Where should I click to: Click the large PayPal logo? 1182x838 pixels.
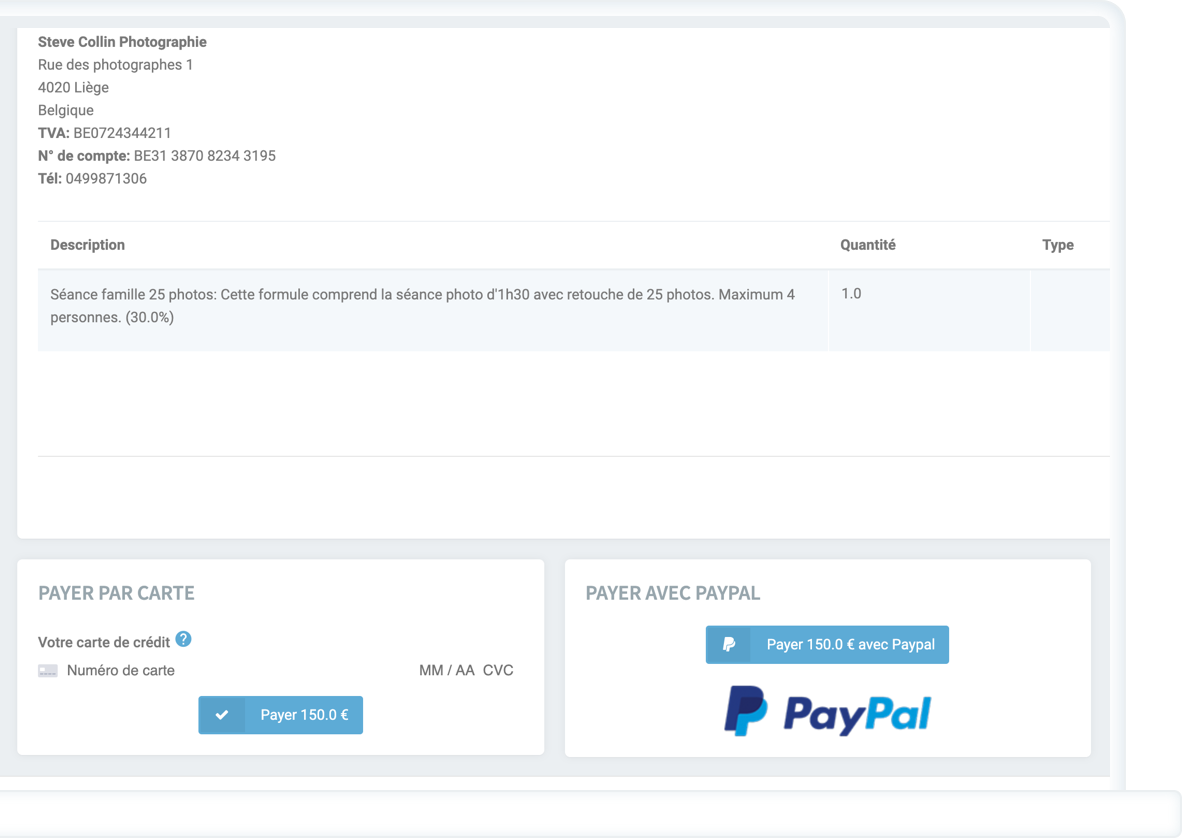click(827, 712)
